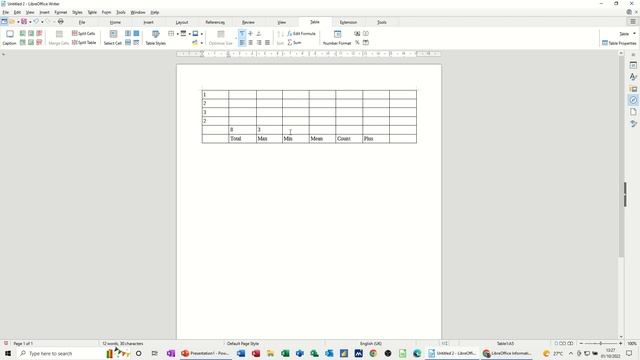Click the Percent number format icon
This screenshot has height=360, width=640.
[357, 42]
